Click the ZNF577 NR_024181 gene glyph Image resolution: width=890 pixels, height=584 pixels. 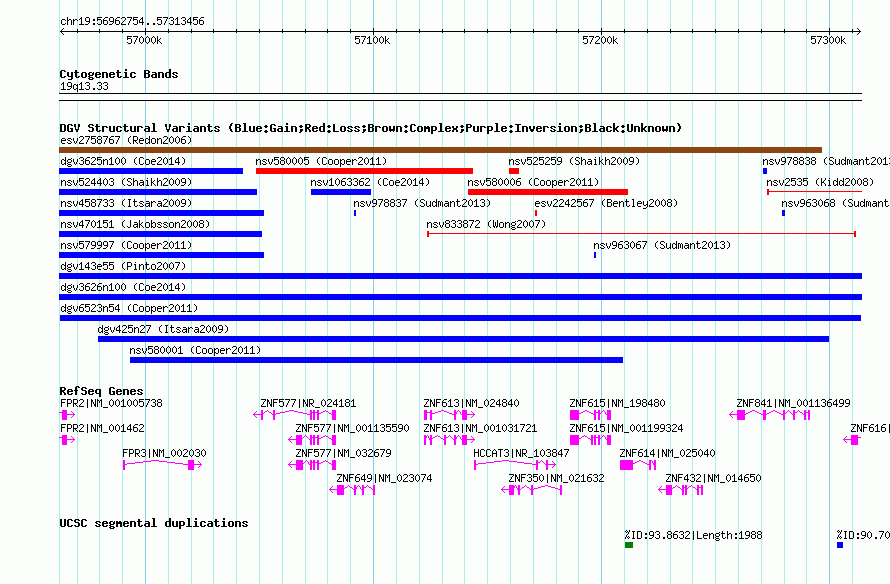pyautogui.click(x=295, y=415)
